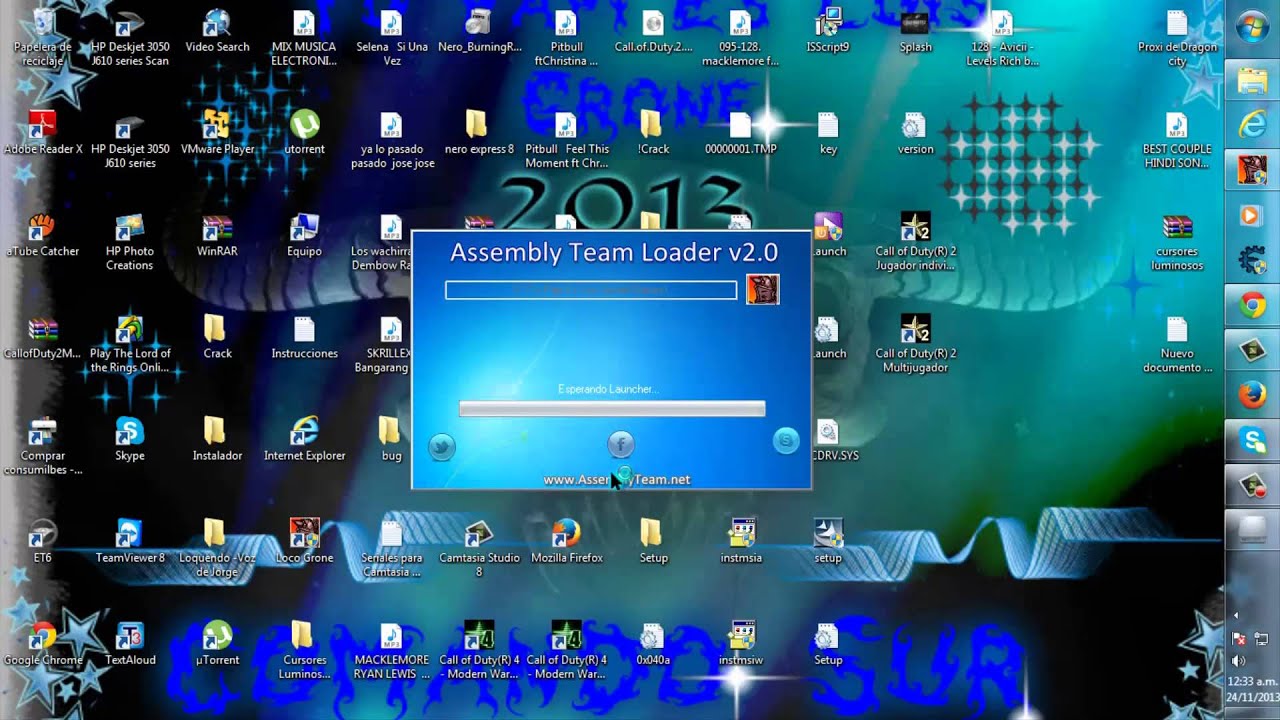This screenshot has width=1280, height=720.
Task: Select the TextAloud desktop icon
Action: (x=129, y=644)
